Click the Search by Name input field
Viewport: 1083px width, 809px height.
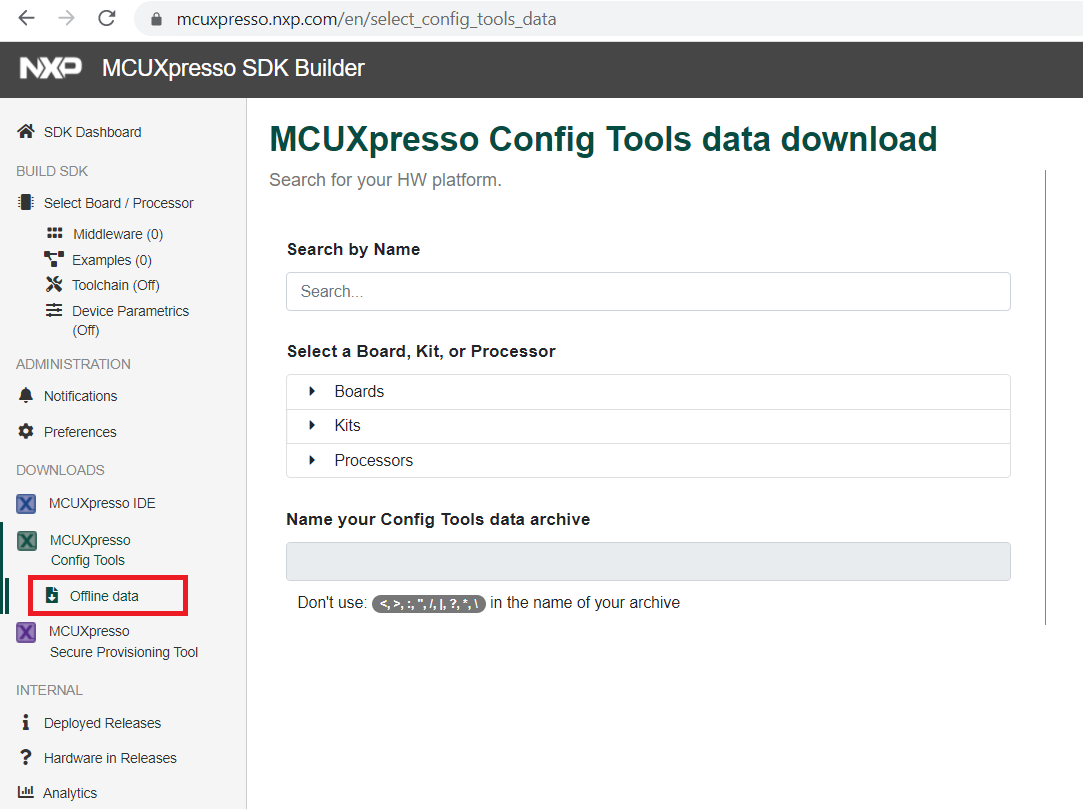[x=648, y=291]
